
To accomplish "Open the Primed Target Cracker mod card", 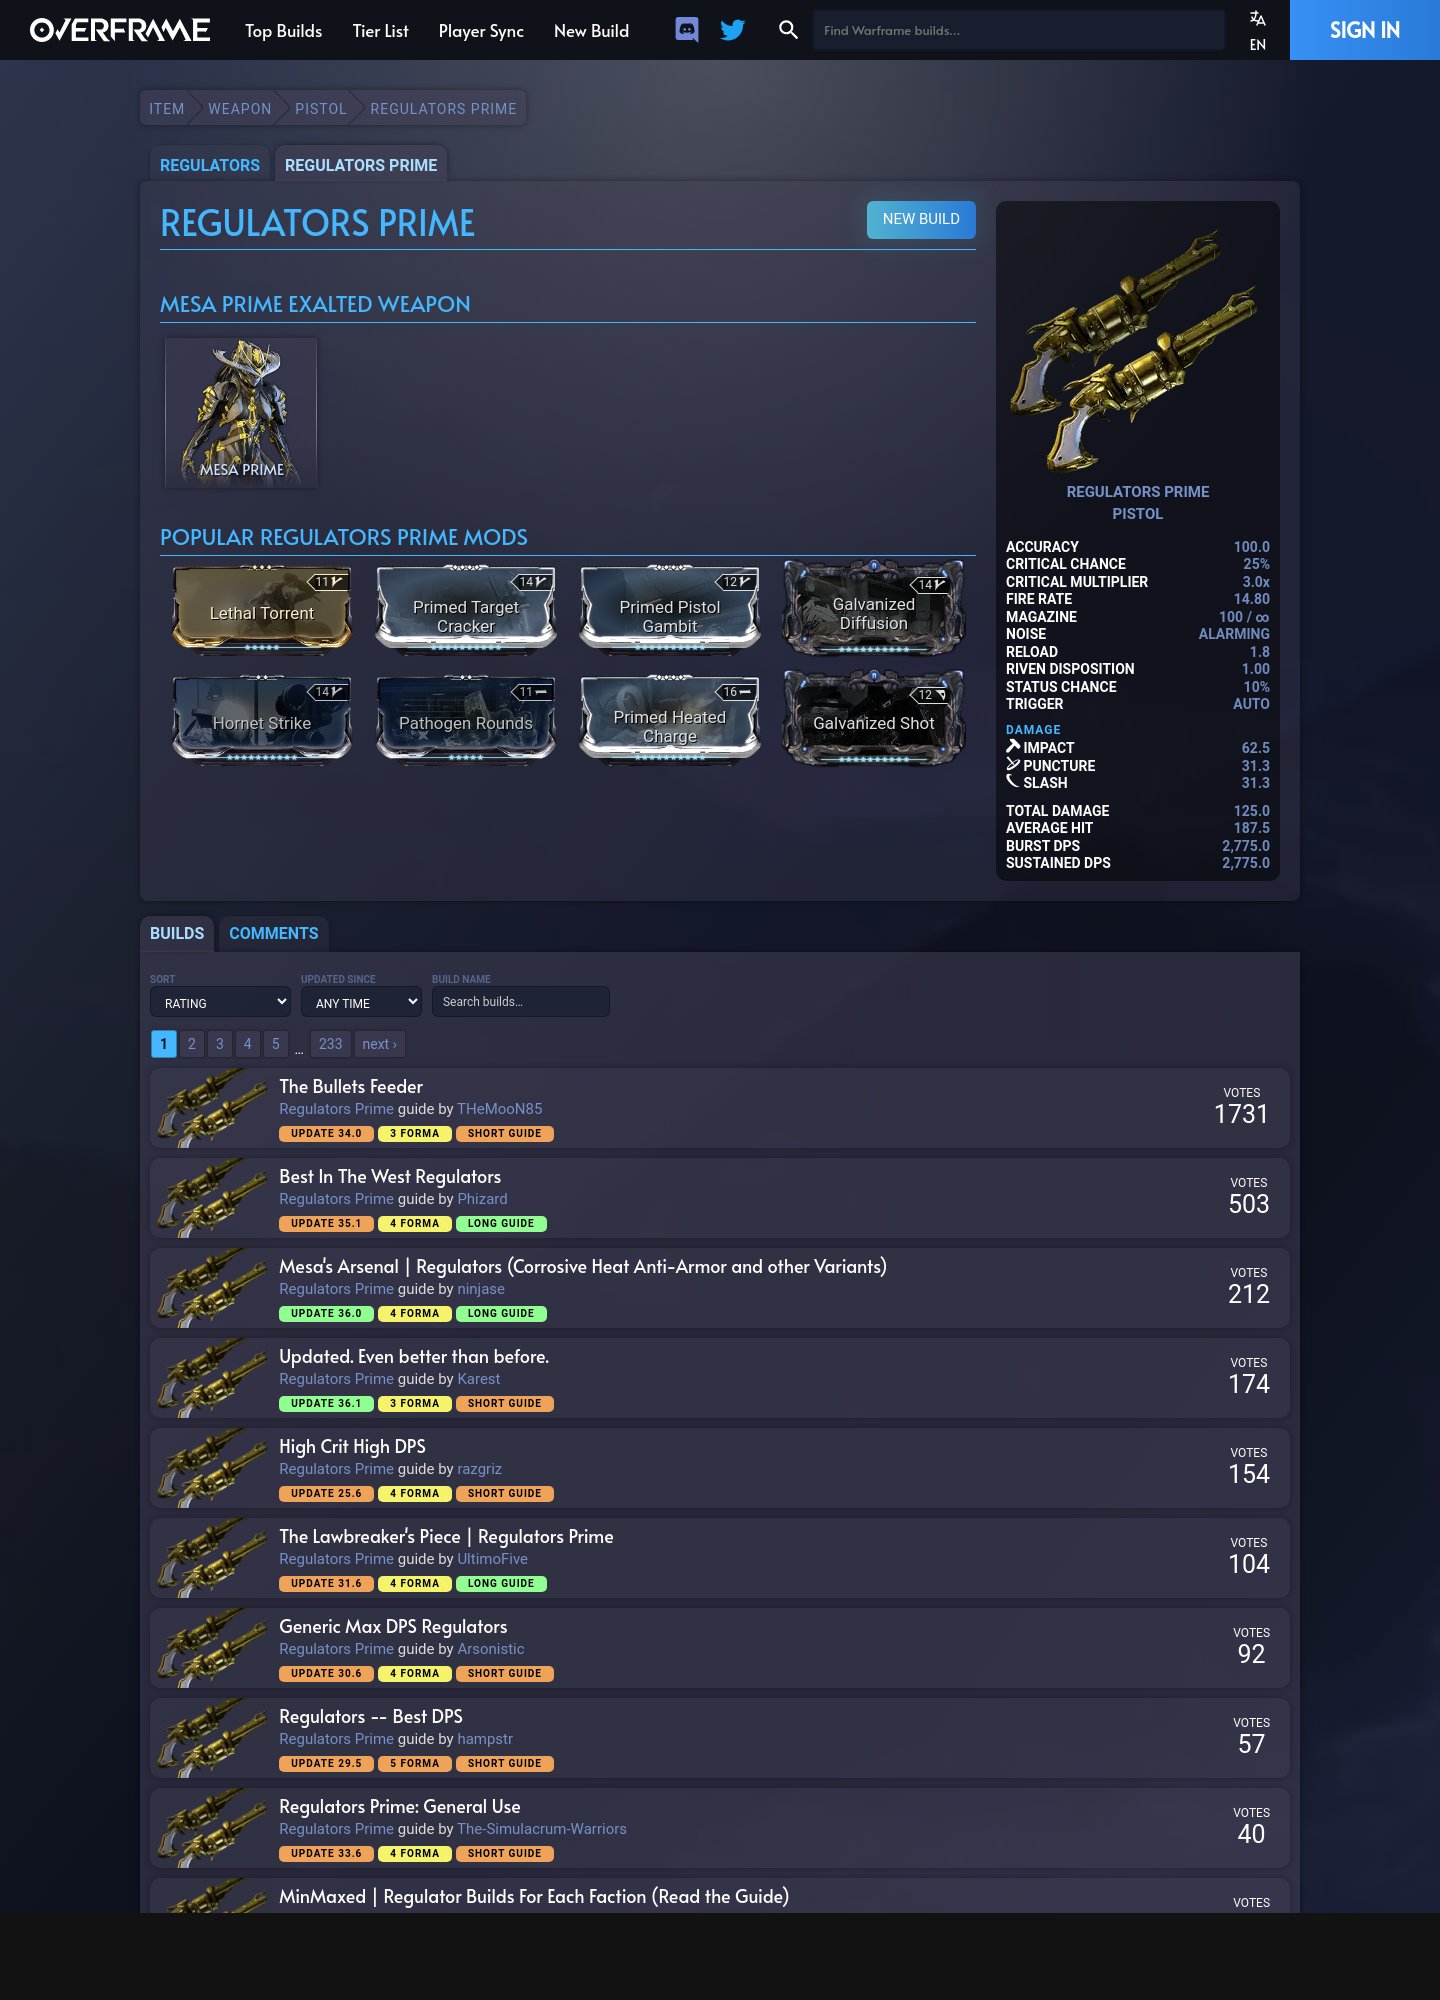I will 466,609.
